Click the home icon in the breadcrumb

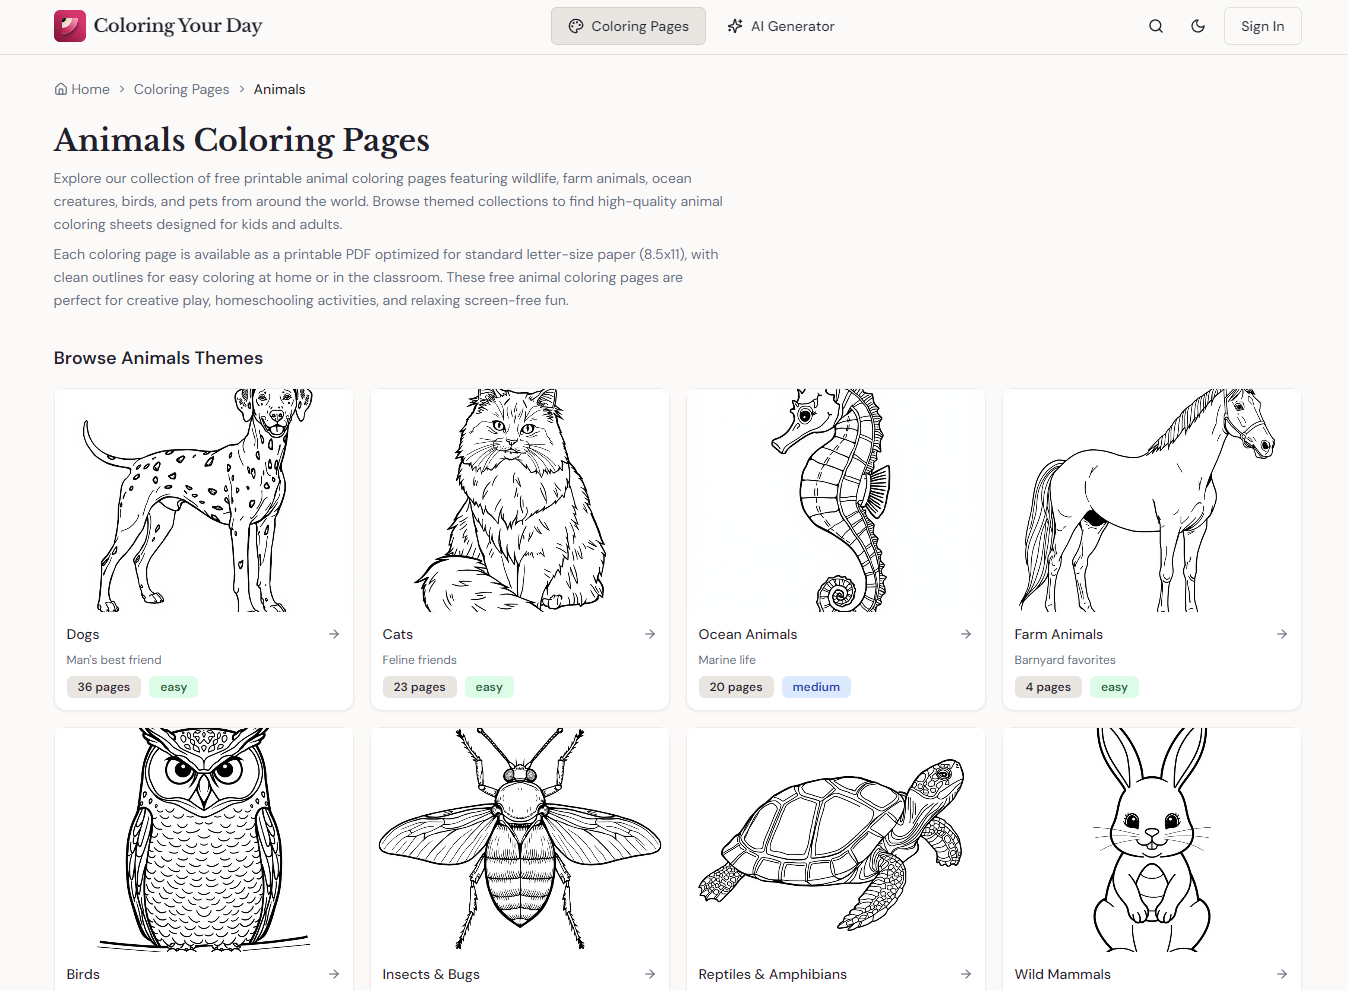(x=60, y=89)
